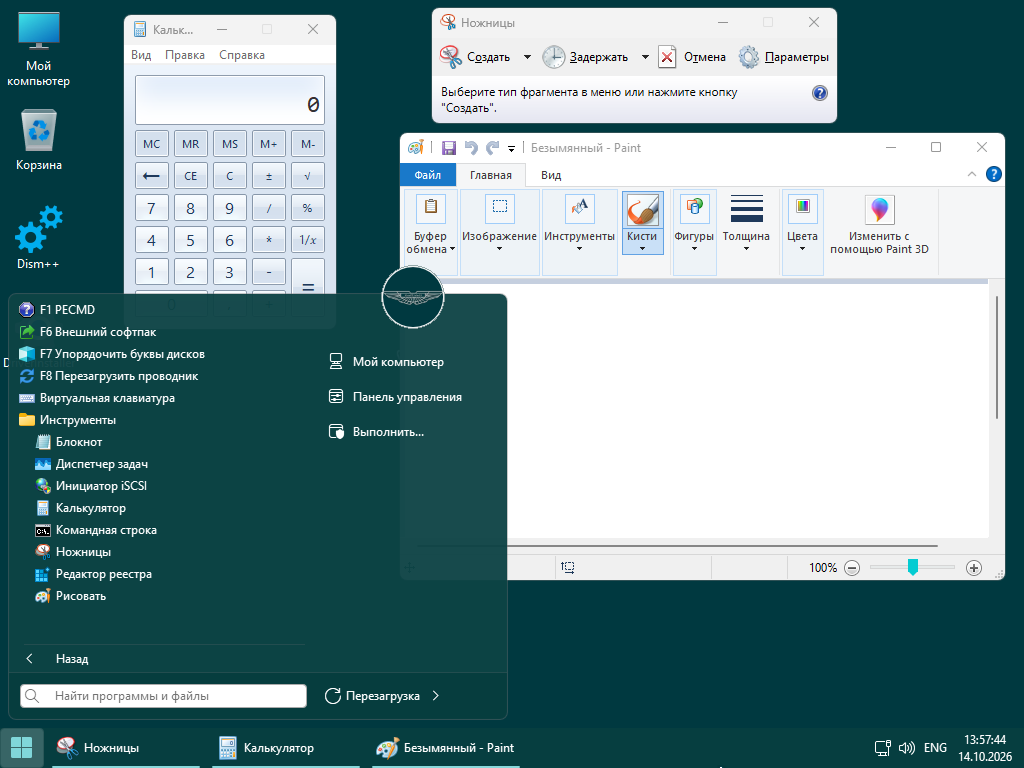Open Параметры in the Ножницы window

[x=783, y=57]
